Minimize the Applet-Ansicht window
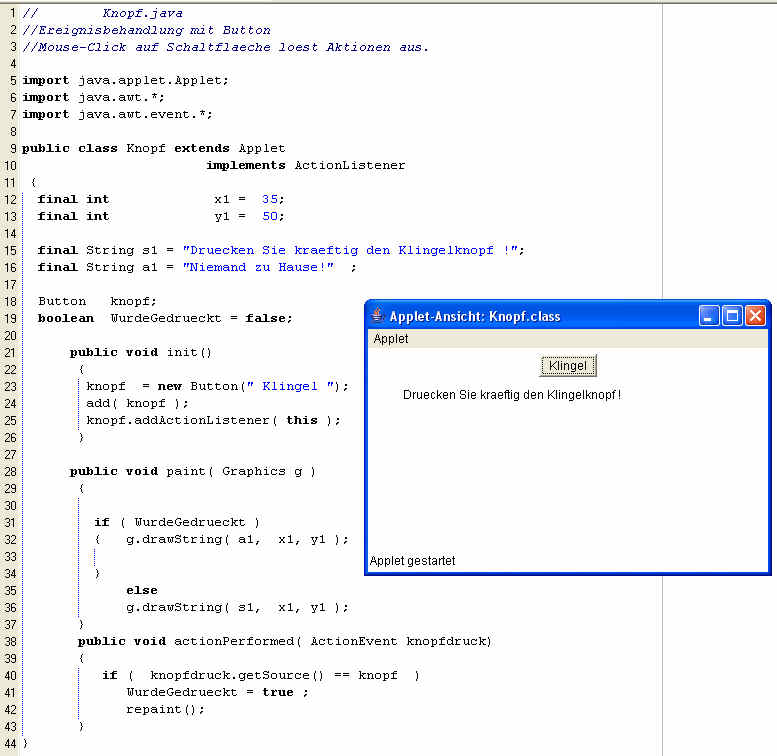 tap(709, 316)
